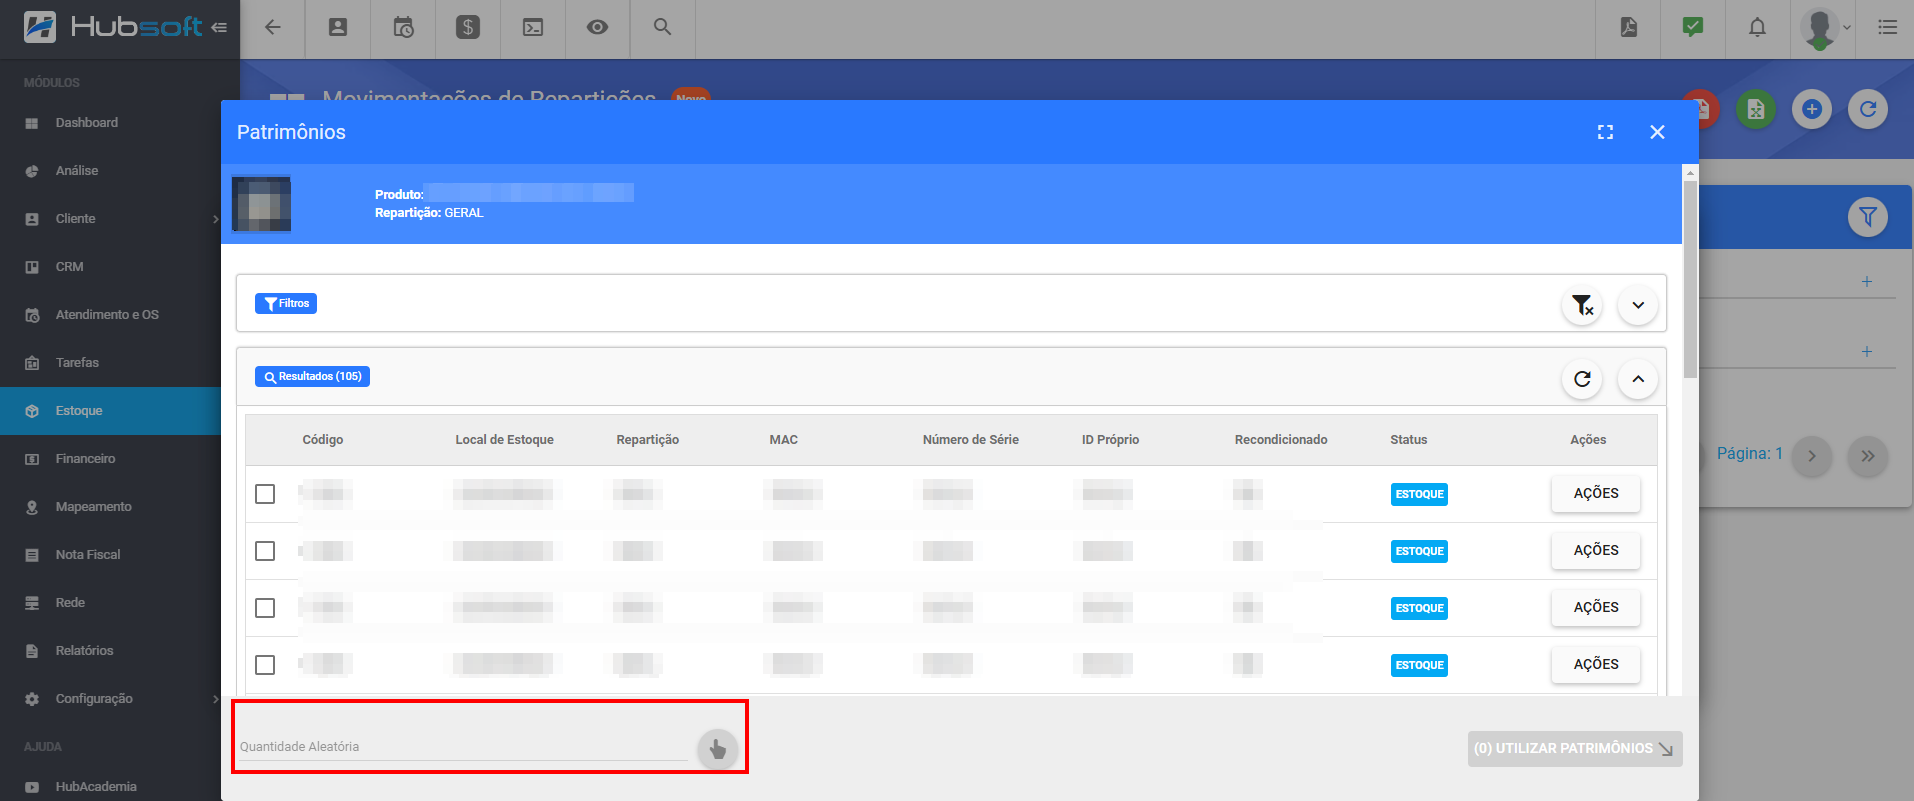This screenshot has width=1914, height=801.
Task: Click the terminal console toolbar icon
Action: click(x=533, y=28)
